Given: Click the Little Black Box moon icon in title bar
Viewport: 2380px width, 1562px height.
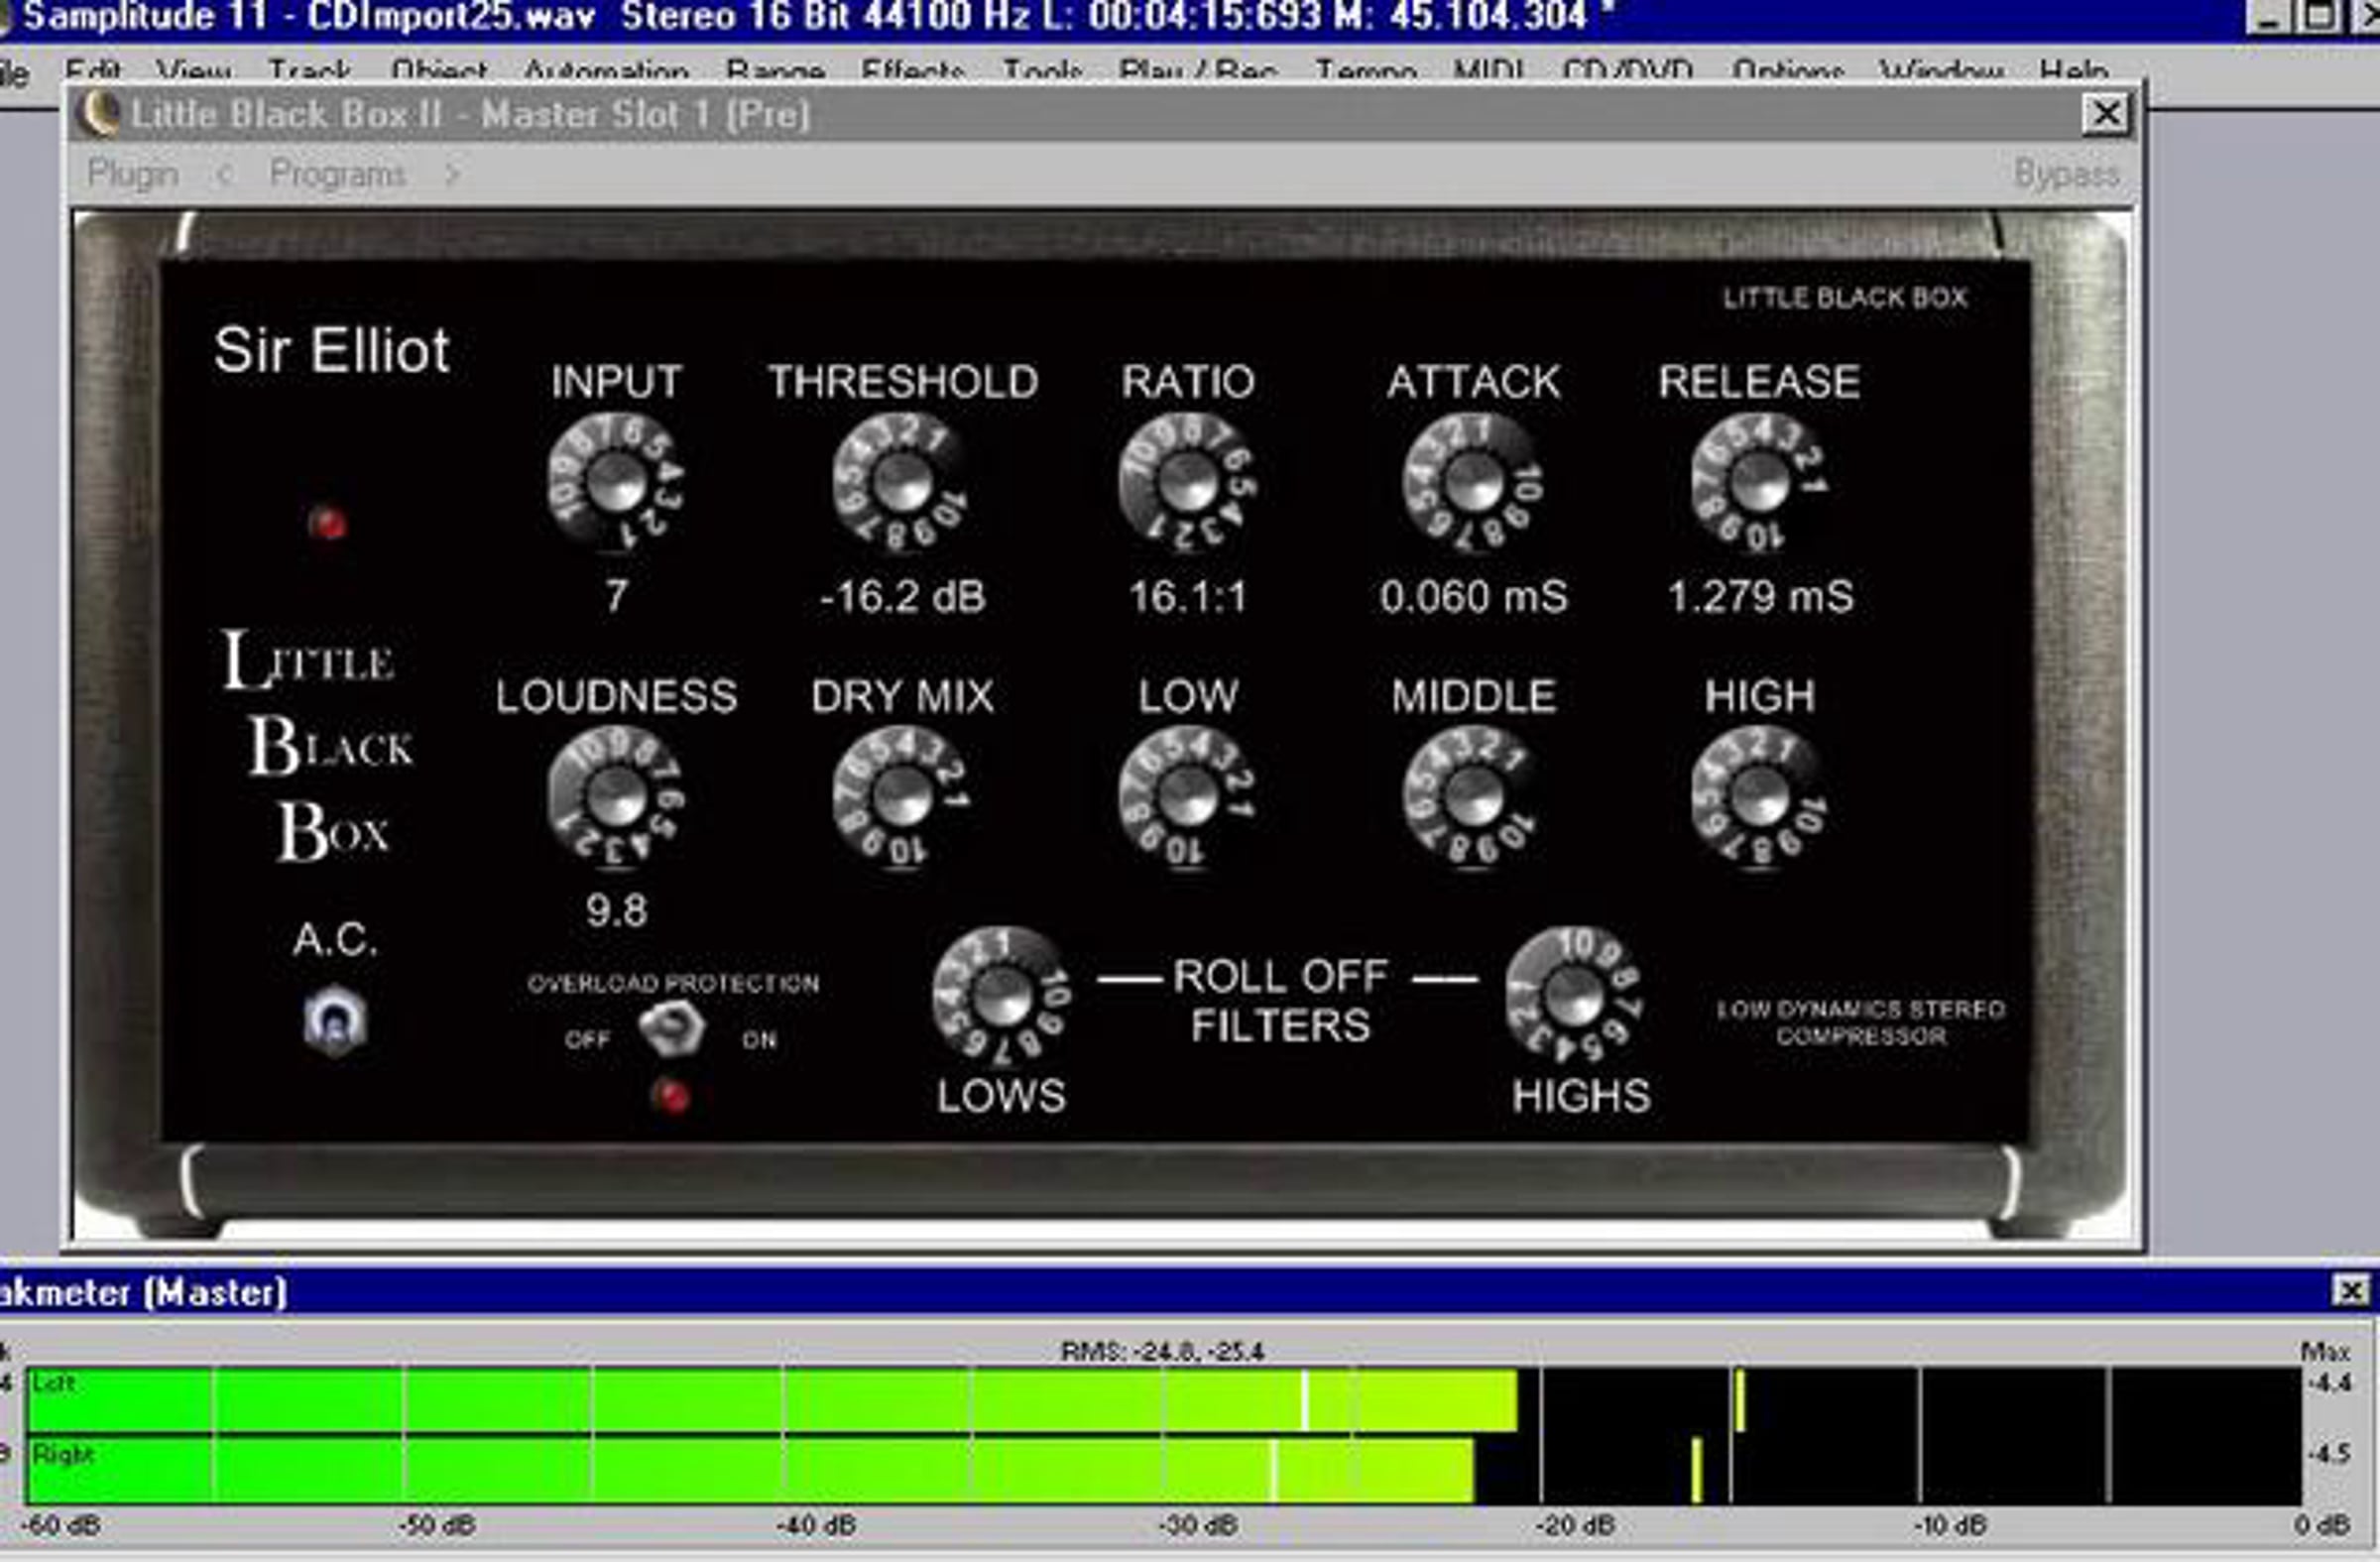Looking at the screenshot, I should [98, 113].
